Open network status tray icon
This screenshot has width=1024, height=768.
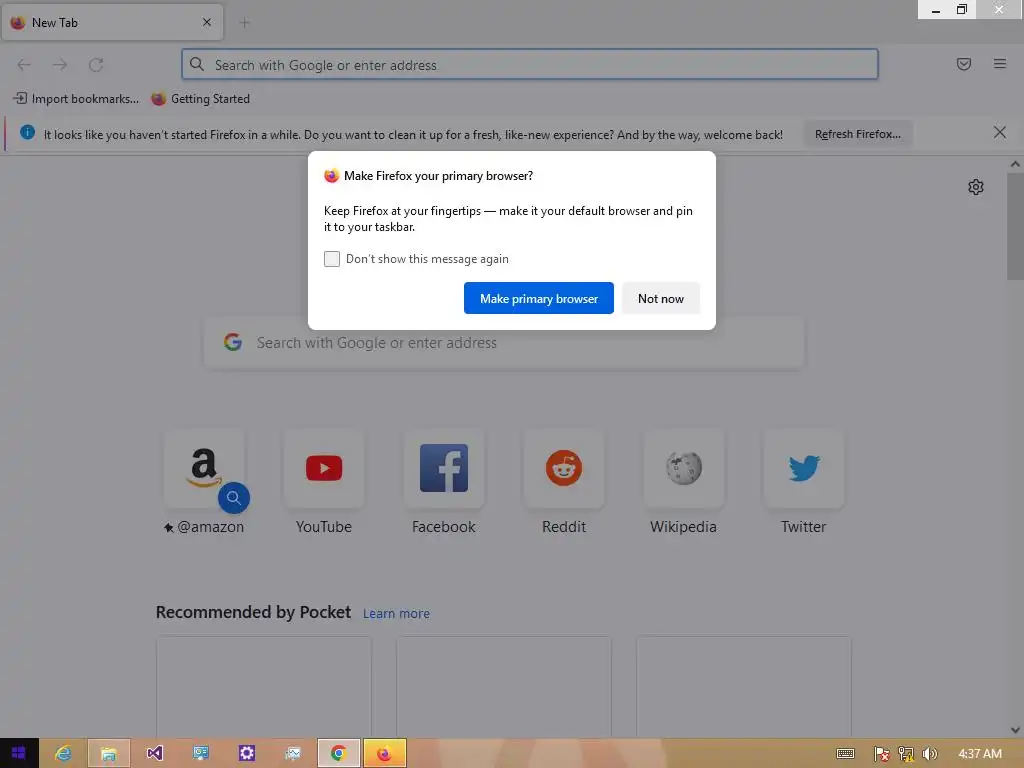click(x=906, y=754)
